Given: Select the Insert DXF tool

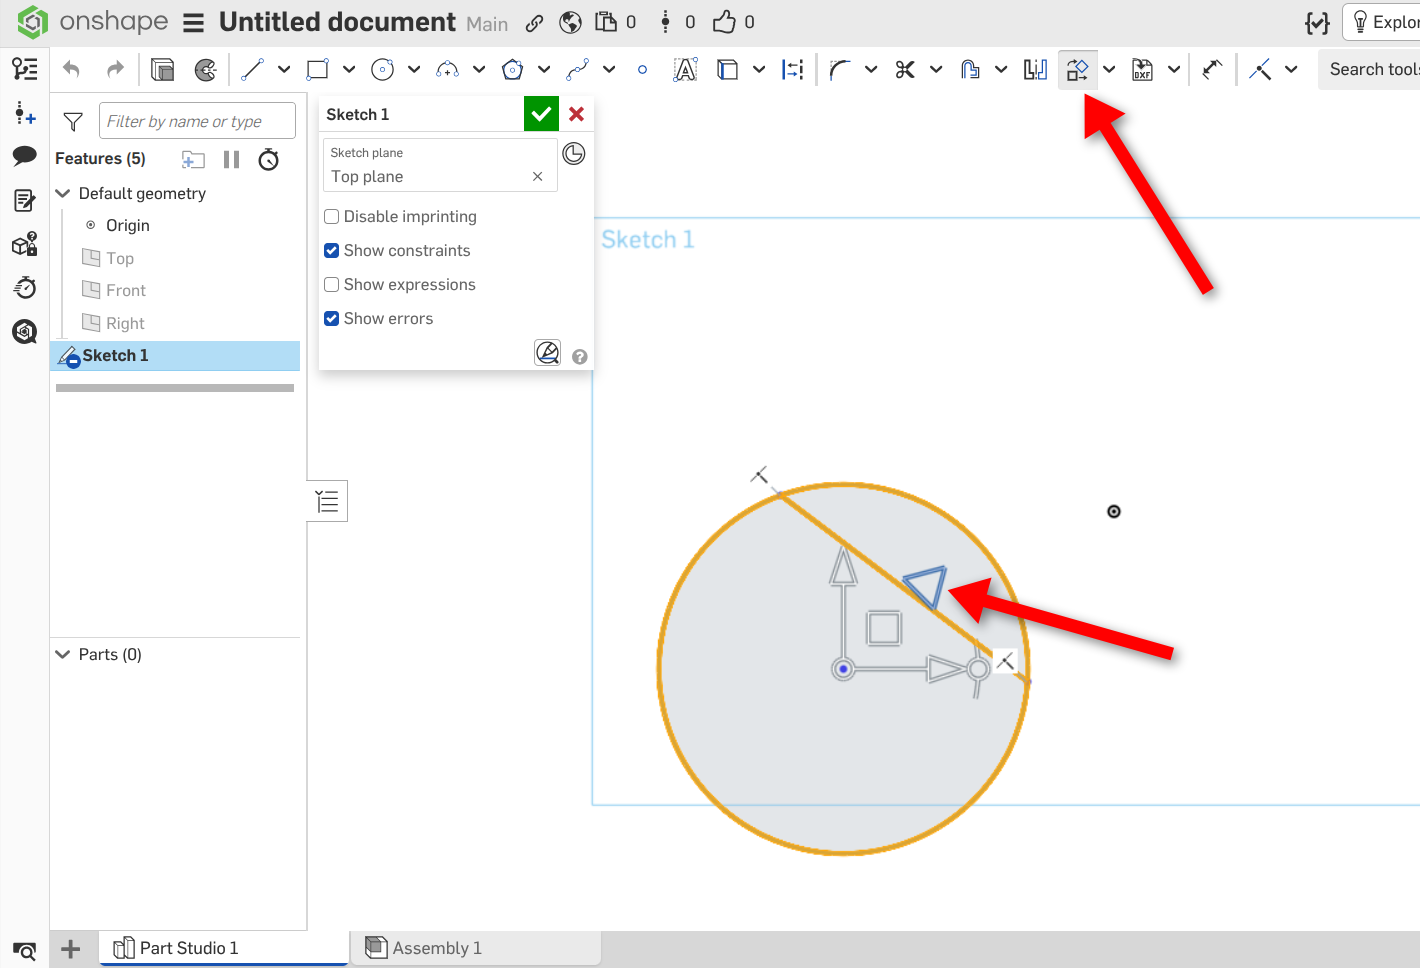Looking at the screenshot, I should pos(1142,69).
